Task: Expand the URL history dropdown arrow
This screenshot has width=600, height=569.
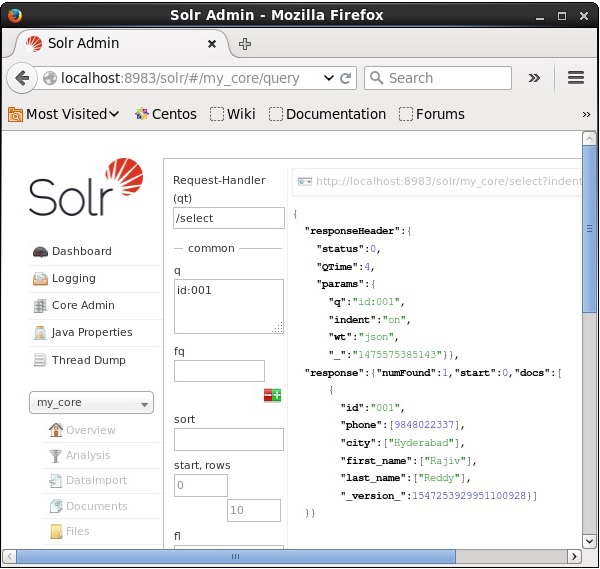Action: [x=328, y=78]
